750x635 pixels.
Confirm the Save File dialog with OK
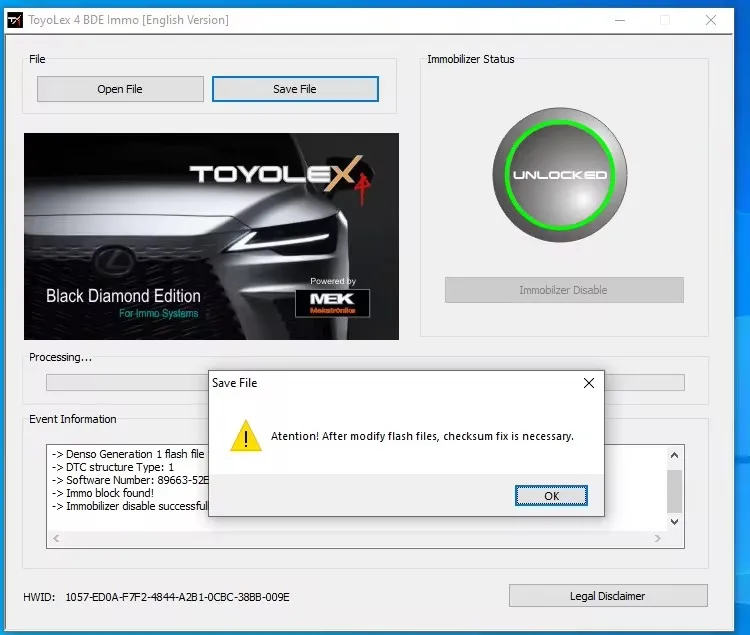(551, 496)
